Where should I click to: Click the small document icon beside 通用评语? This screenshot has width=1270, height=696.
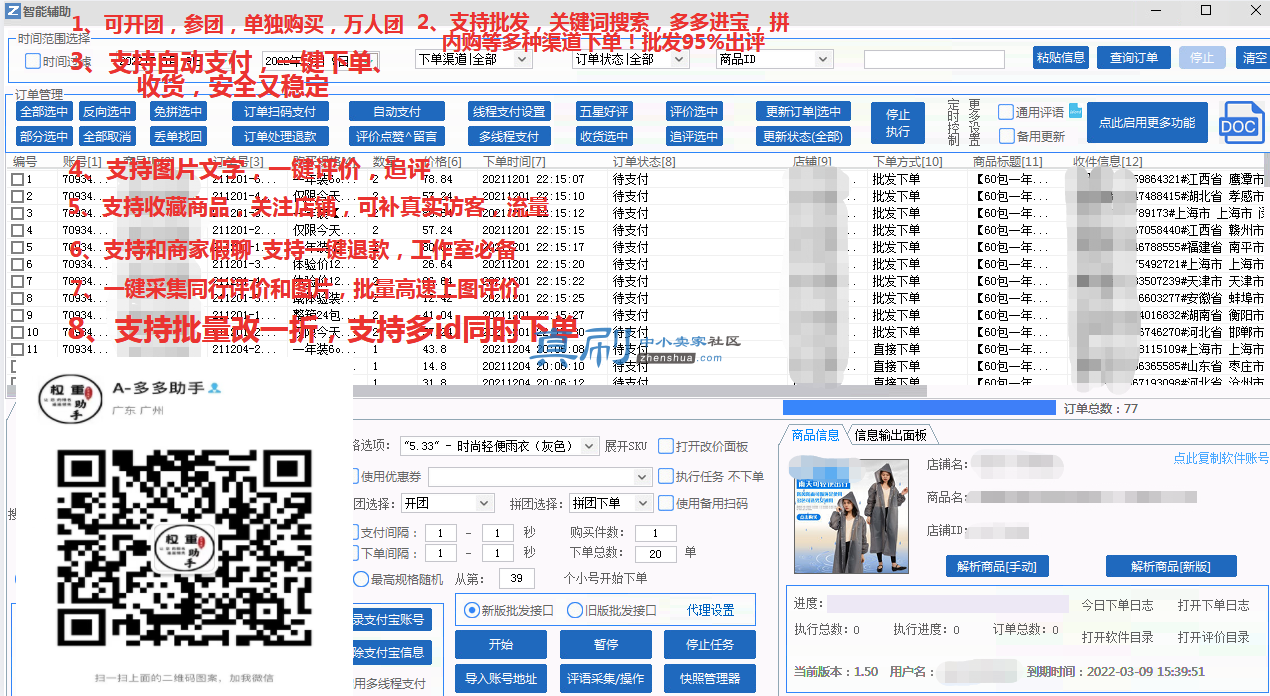[x=1075, y=111]
